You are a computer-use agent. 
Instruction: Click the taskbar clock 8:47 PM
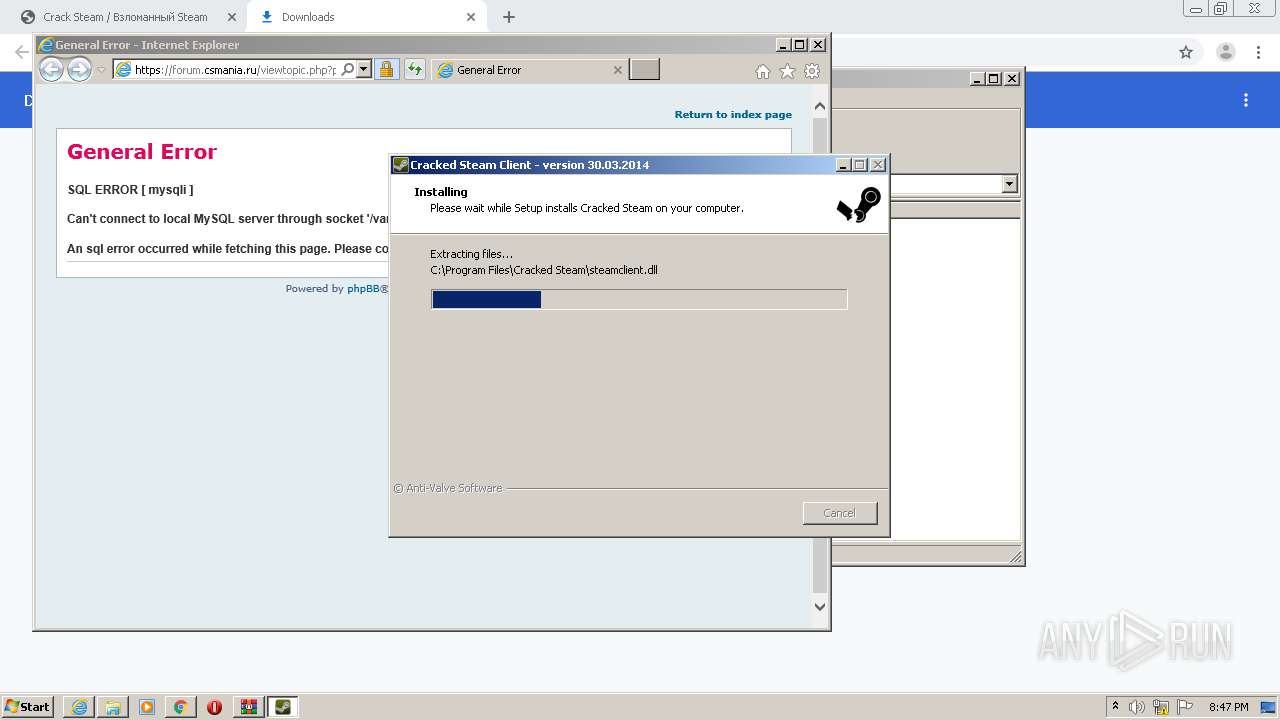[1228, 707]
